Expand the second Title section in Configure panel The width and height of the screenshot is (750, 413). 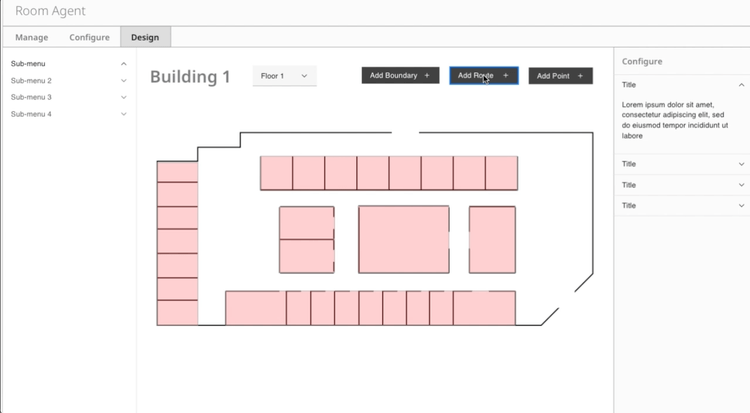(741, 164)
